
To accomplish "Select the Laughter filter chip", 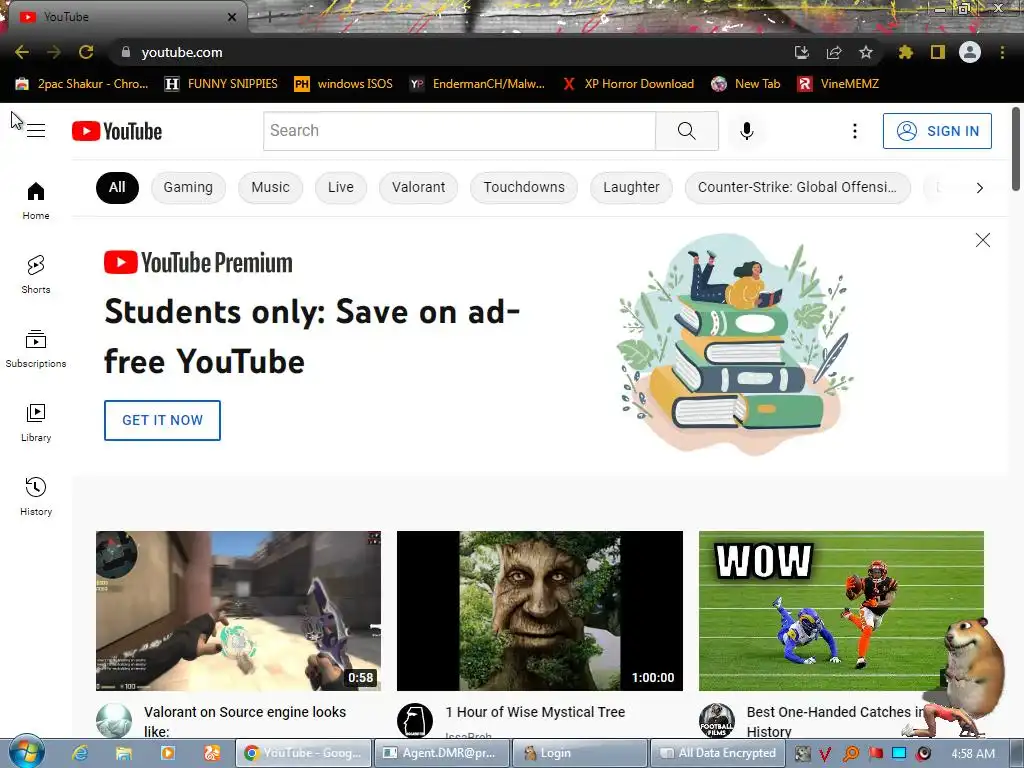I will point(631,187).
